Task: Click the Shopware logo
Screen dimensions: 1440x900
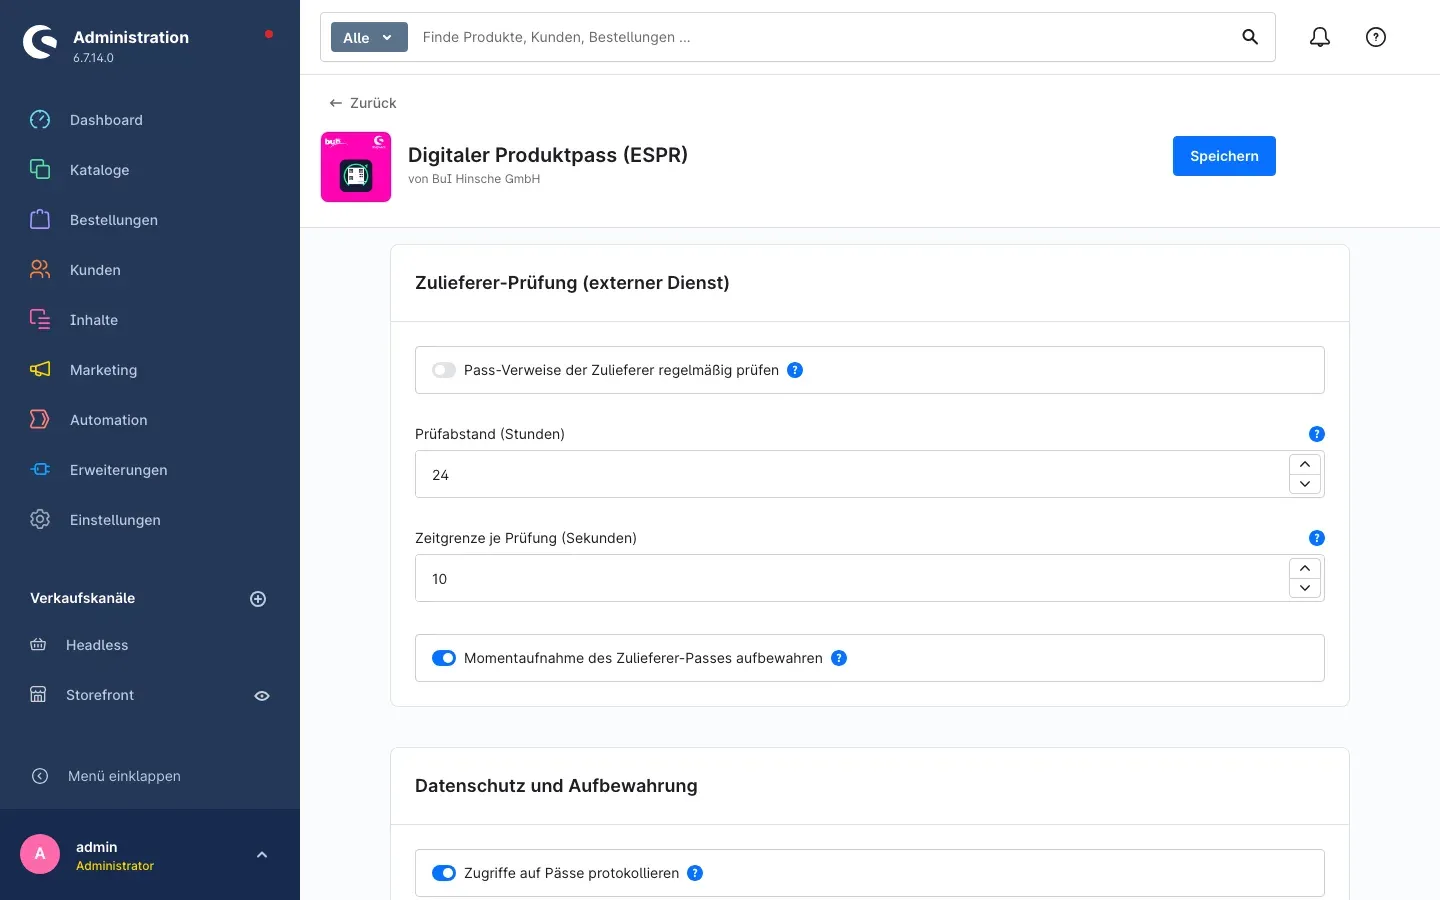Action: 40,42
